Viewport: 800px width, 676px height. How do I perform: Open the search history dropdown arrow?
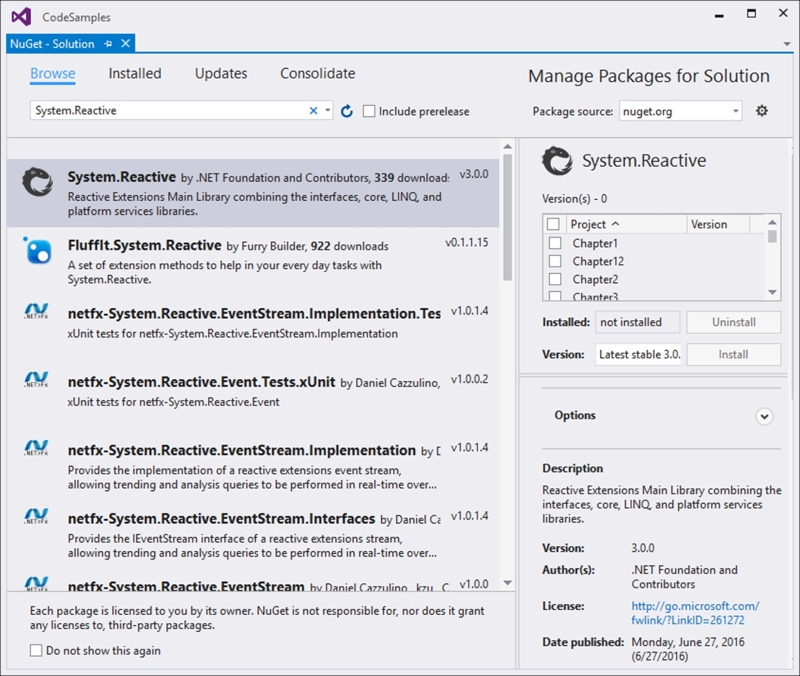(x=328, y=110)
